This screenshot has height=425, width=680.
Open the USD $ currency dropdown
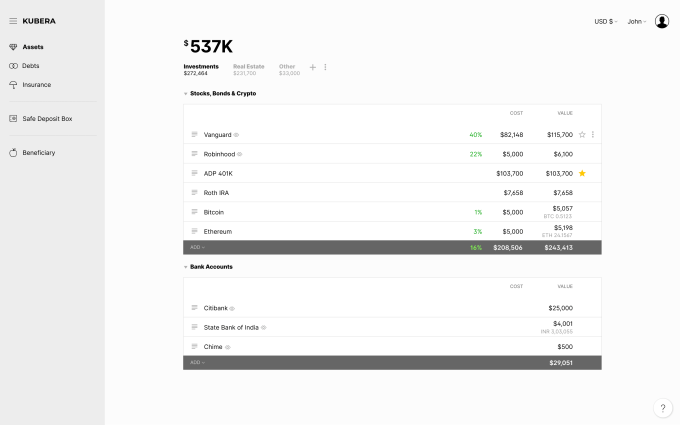point(606,21)
